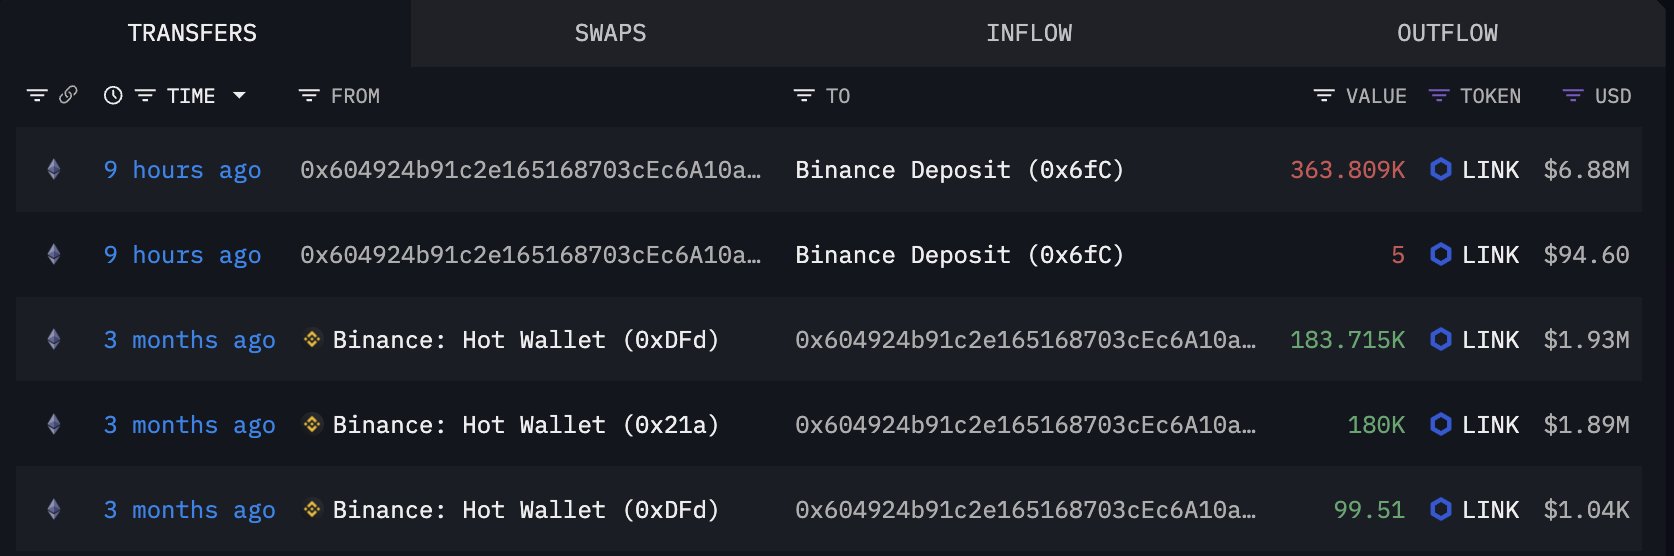Viewport: 1674px width, 556px height.
Task: Toggle the VALUE column filter
Action: click(1324, 96)
